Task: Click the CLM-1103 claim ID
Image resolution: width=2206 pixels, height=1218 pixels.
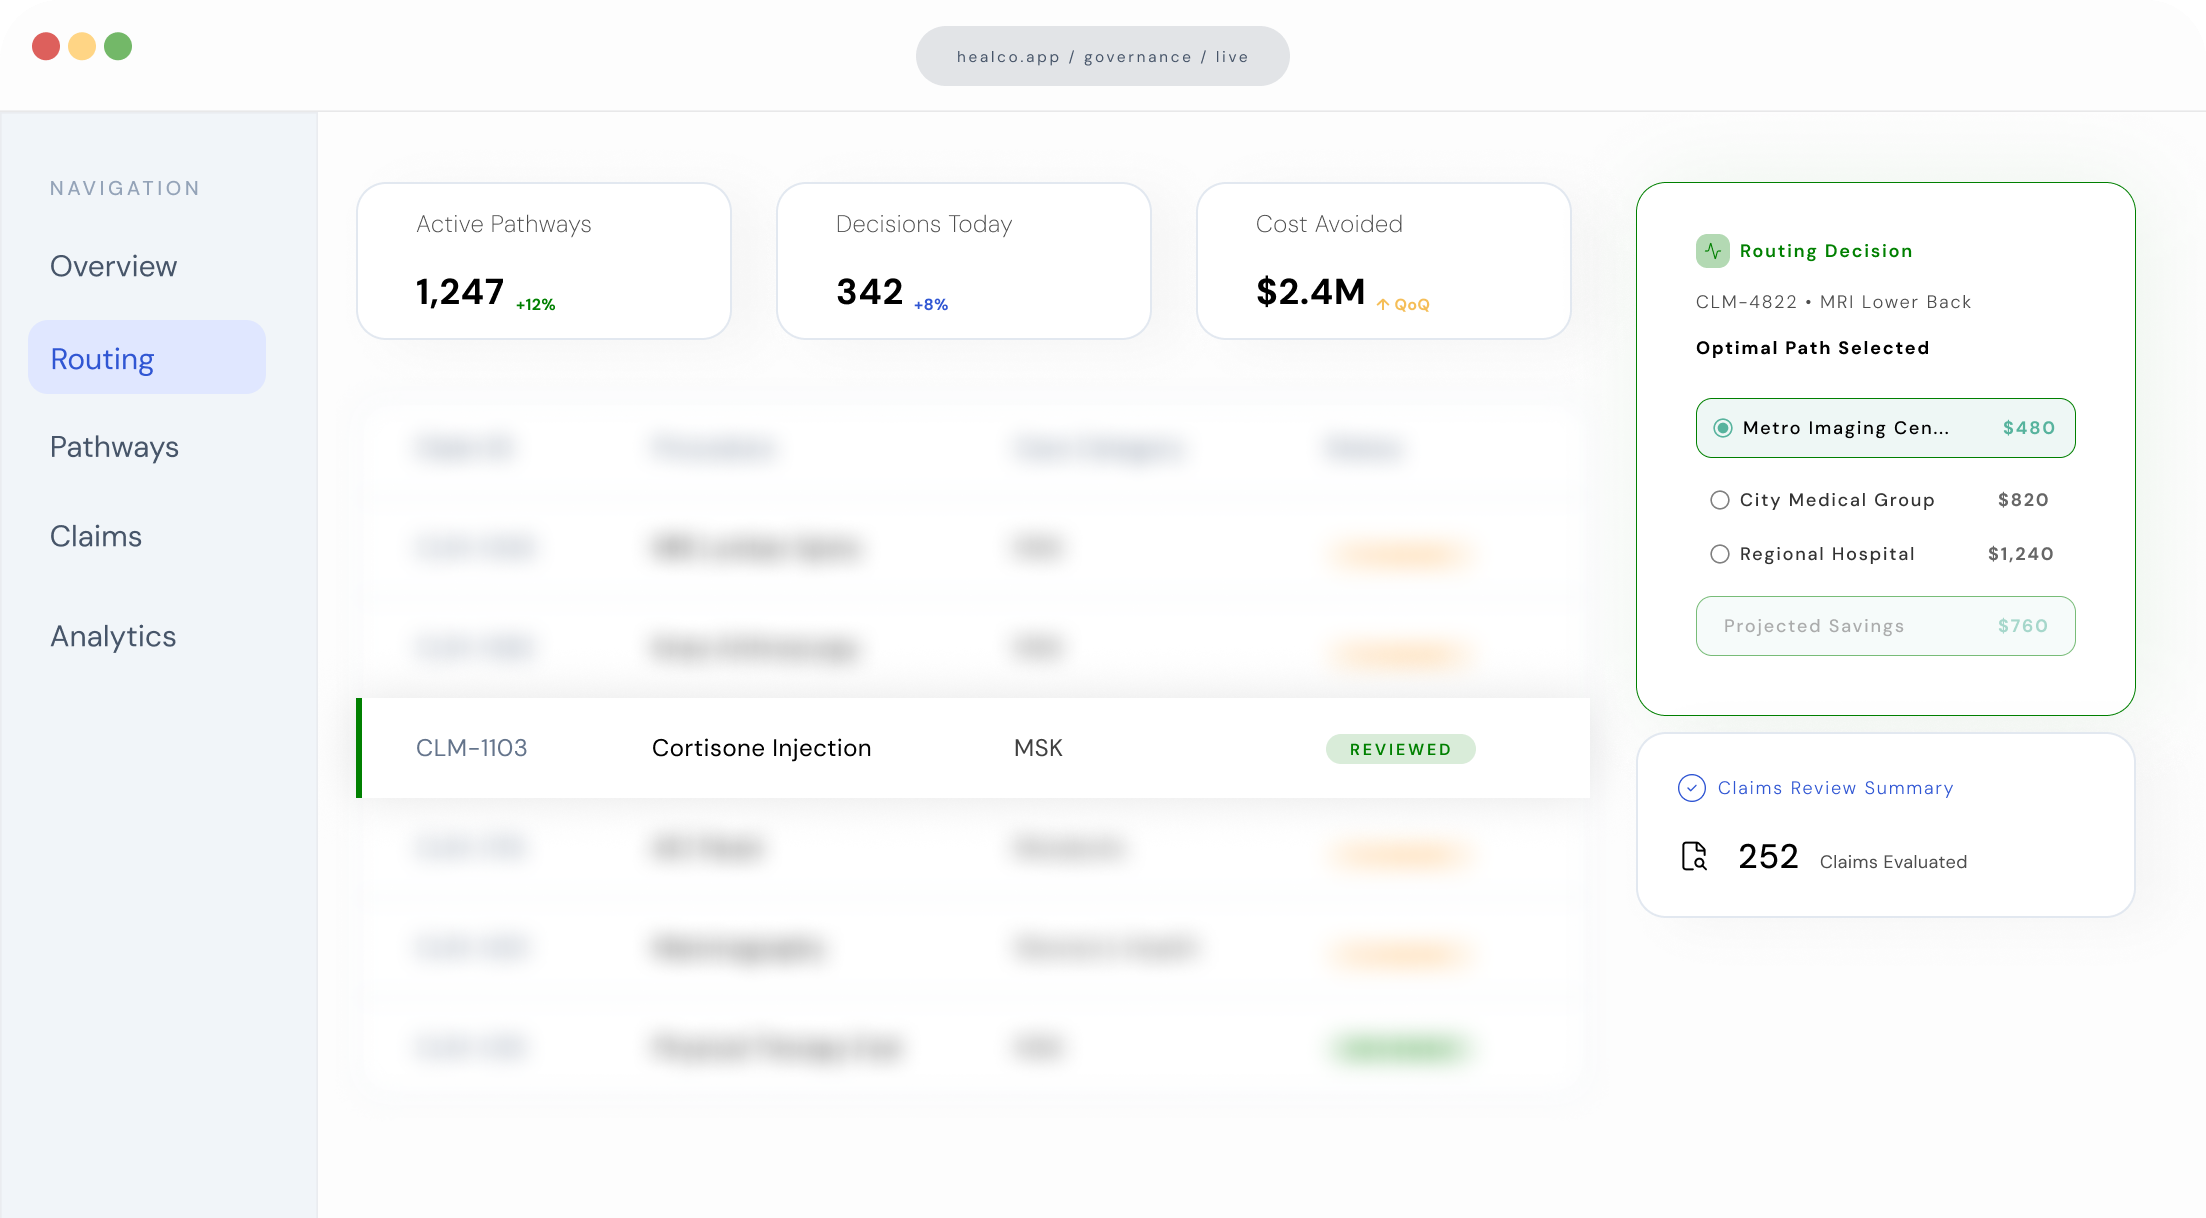Action: coord(471,748)
